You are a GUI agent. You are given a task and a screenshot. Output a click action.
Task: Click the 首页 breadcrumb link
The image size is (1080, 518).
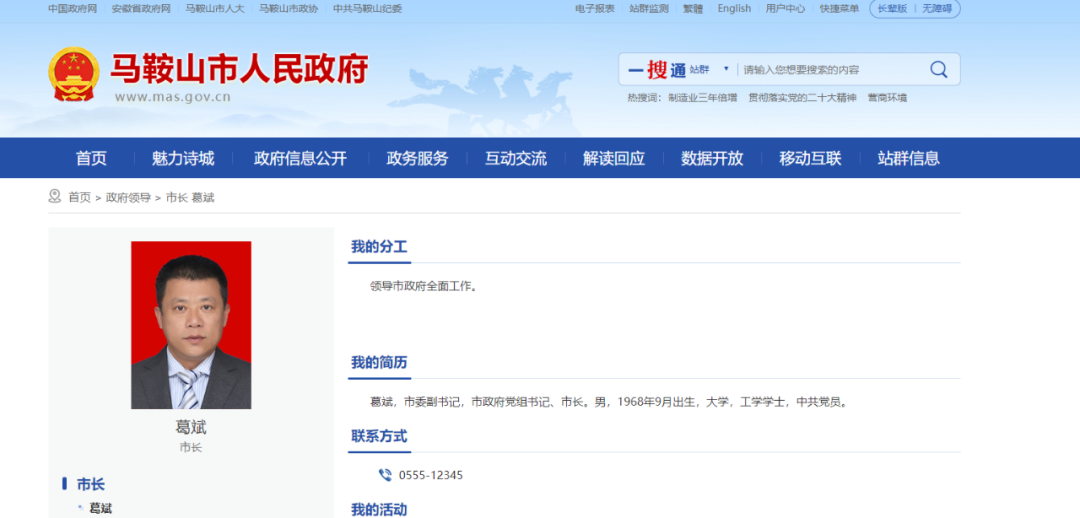click(x=79, y=198)
